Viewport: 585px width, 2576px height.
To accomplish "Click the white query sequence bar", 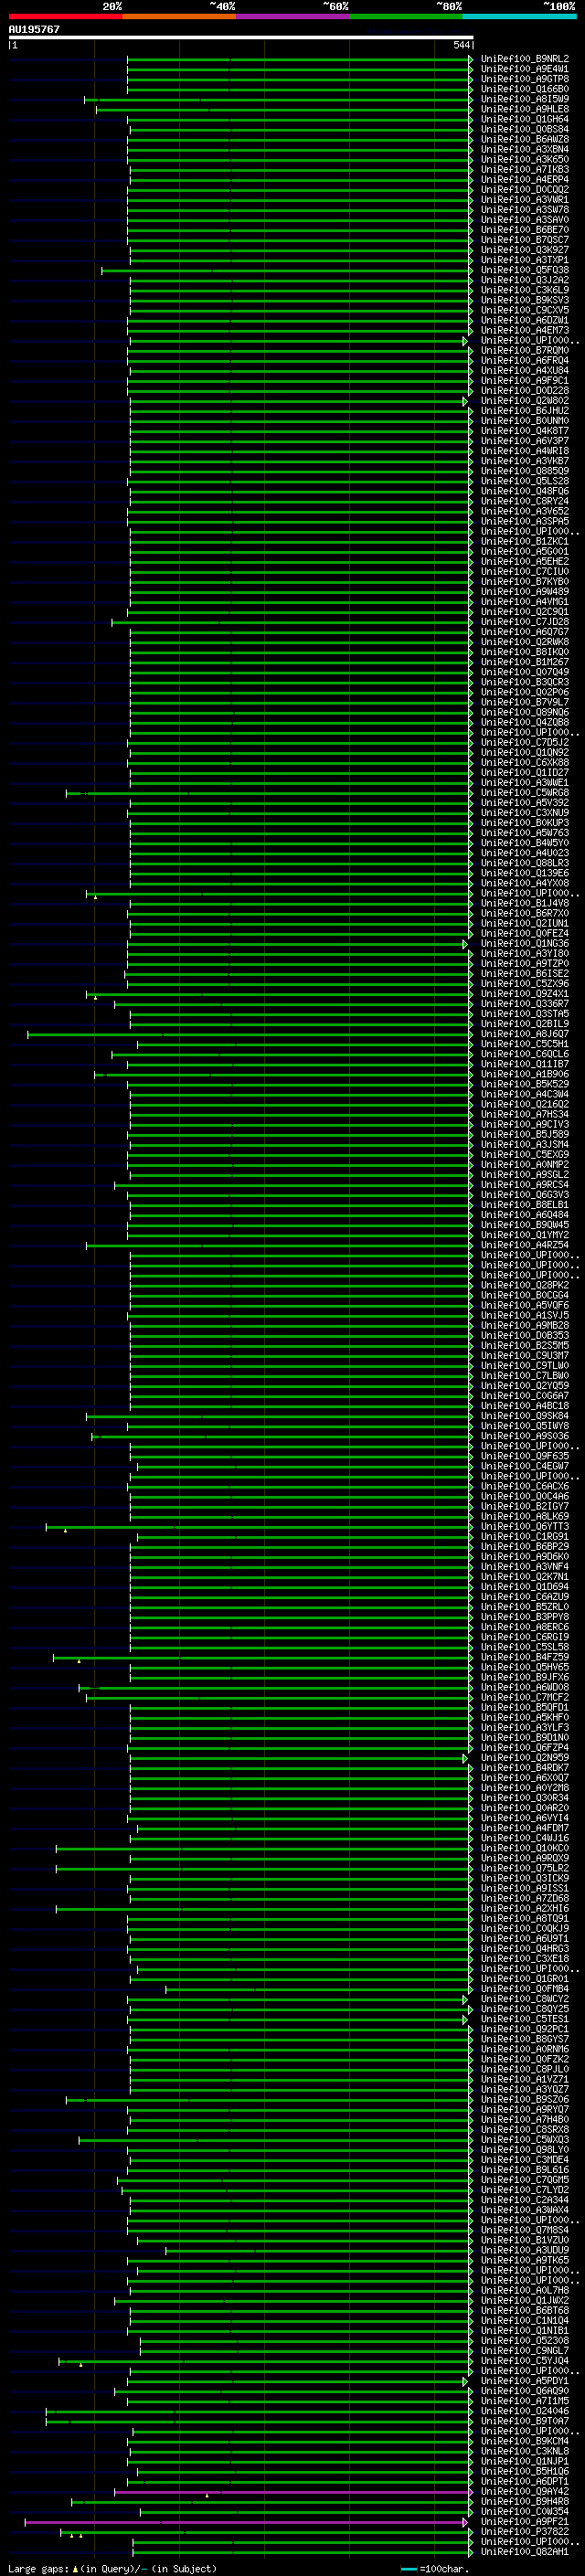I will tap(241, 37).
